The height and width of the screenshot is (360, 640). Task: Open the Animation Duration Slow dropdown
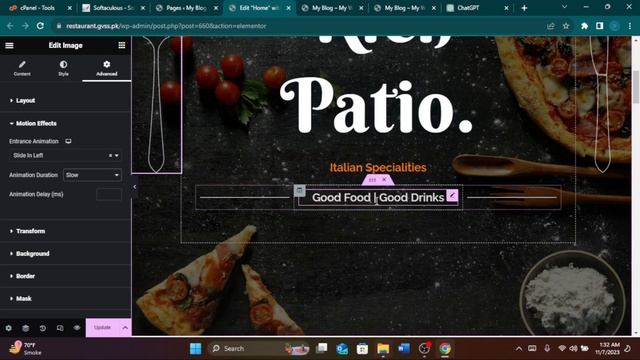click(x=92, y=175)
